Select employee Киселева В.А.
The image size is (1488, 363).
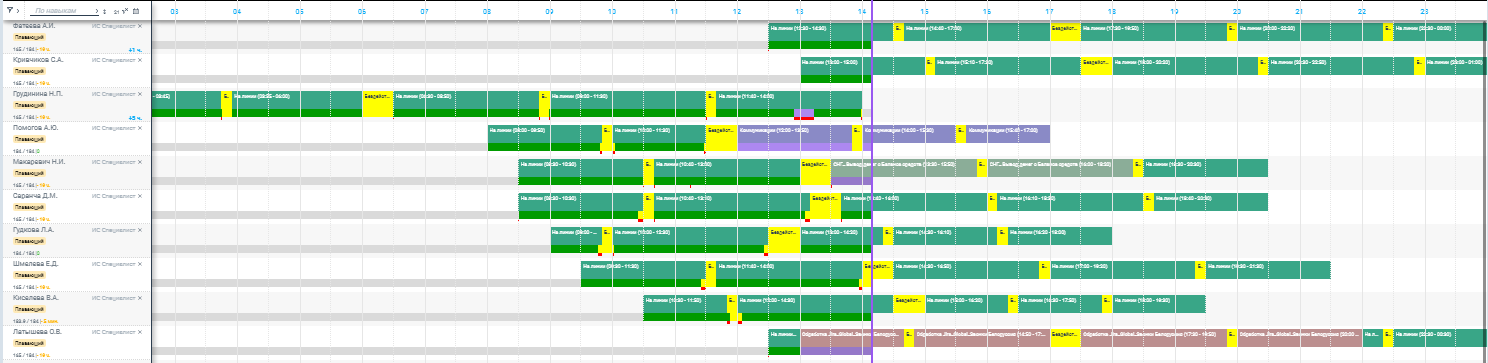35,298
